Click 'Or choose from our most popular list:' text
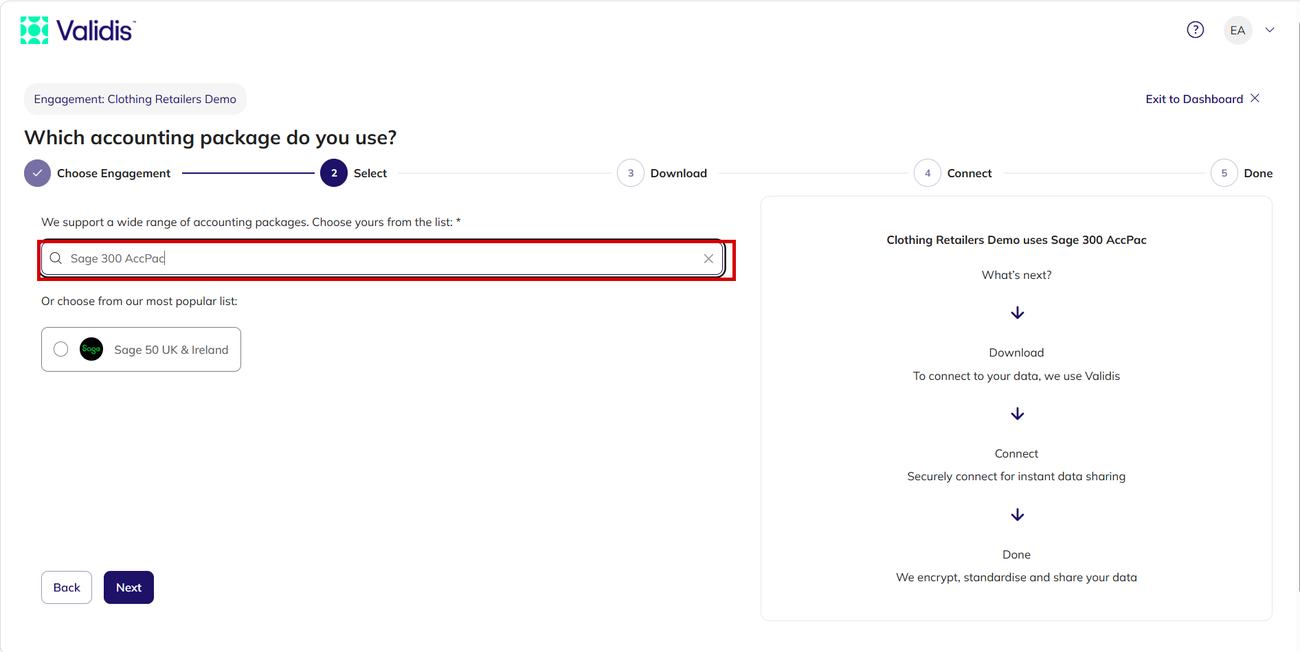The image size is (1300, 652). pyautogui.click(x=139, y=301)
